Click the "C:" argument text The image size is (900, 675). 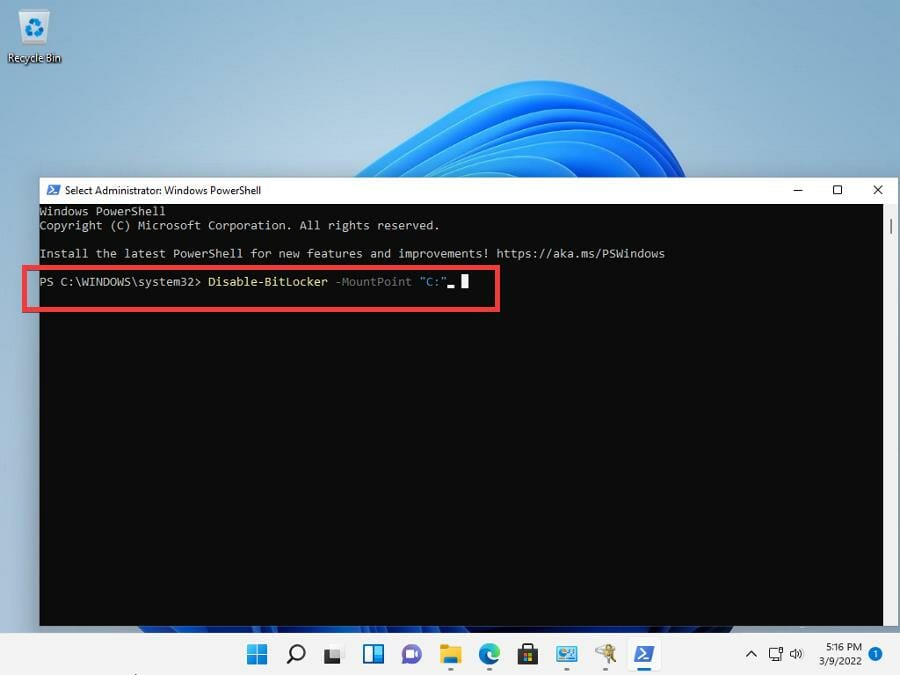point(433,282)
